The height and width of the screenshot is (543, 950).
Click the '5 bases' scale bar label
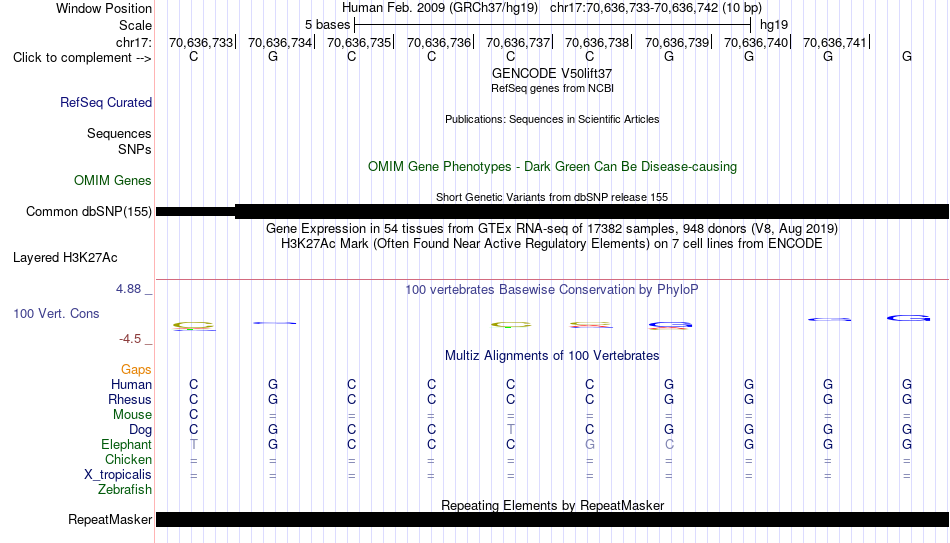327,25
